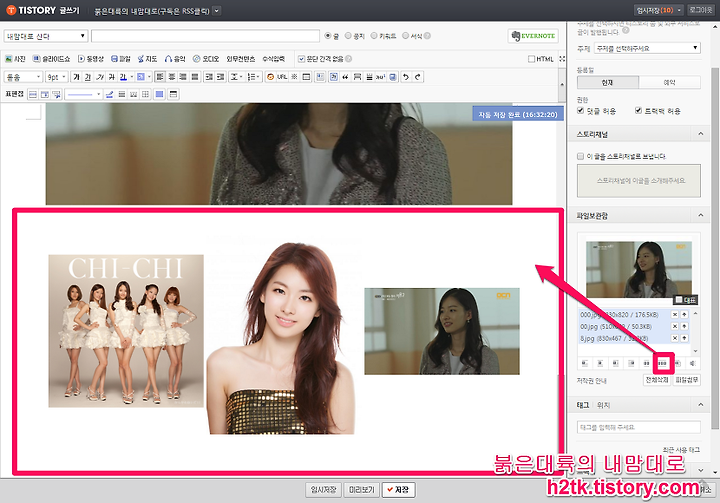Click 파일첨부 attach file button
The height and width of the screenshot is (503, 720).
[687, 380]
